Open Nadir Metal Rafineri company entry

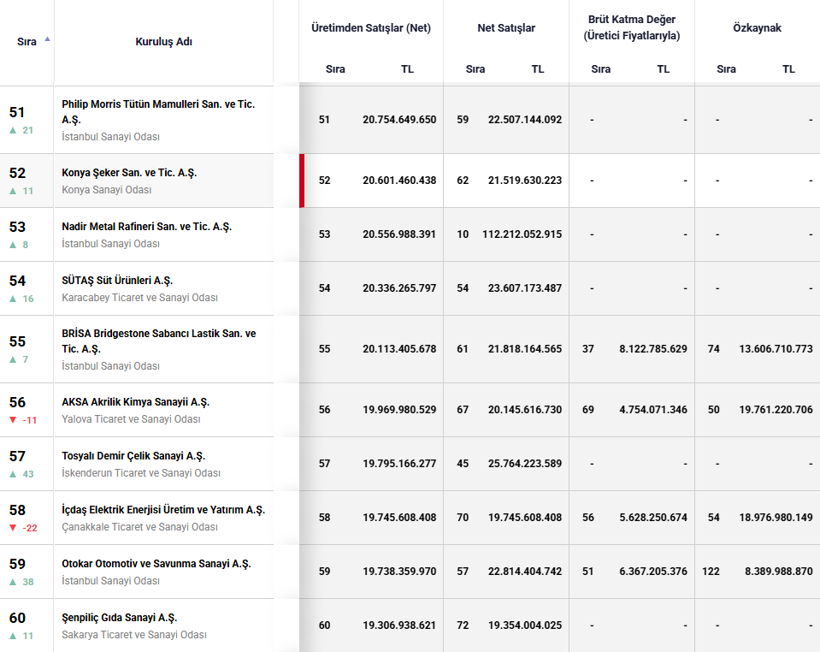tap(146, 226)
